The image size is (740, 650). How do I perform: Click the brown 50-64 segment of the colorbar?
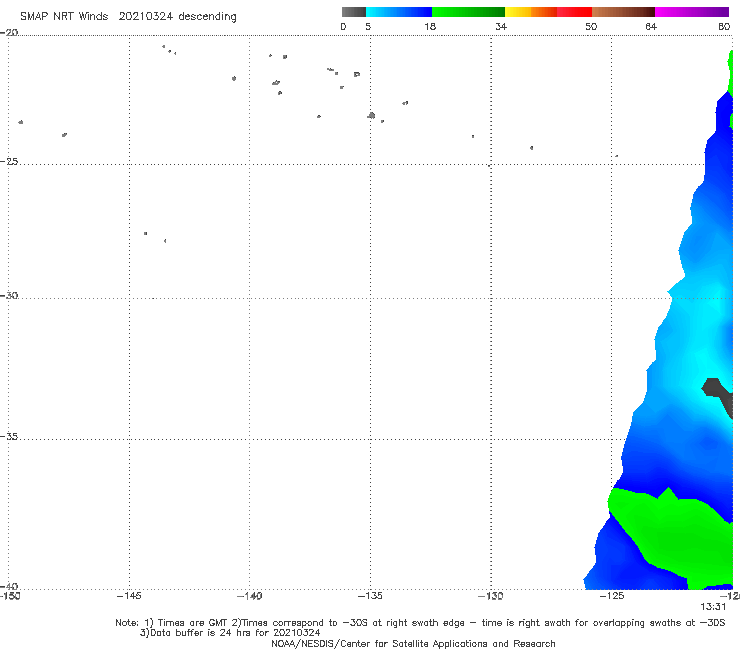[x=623, y=12]
